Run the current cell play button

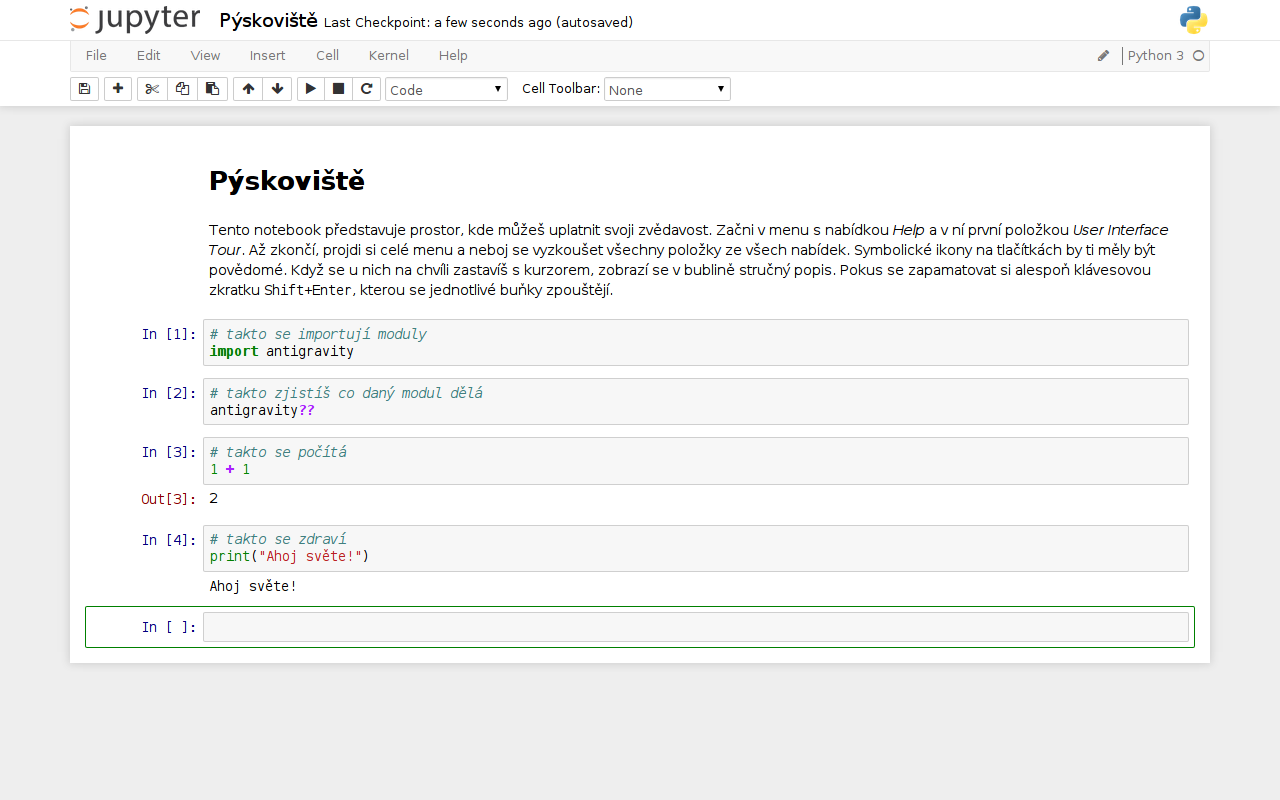(x=311, y=89)
